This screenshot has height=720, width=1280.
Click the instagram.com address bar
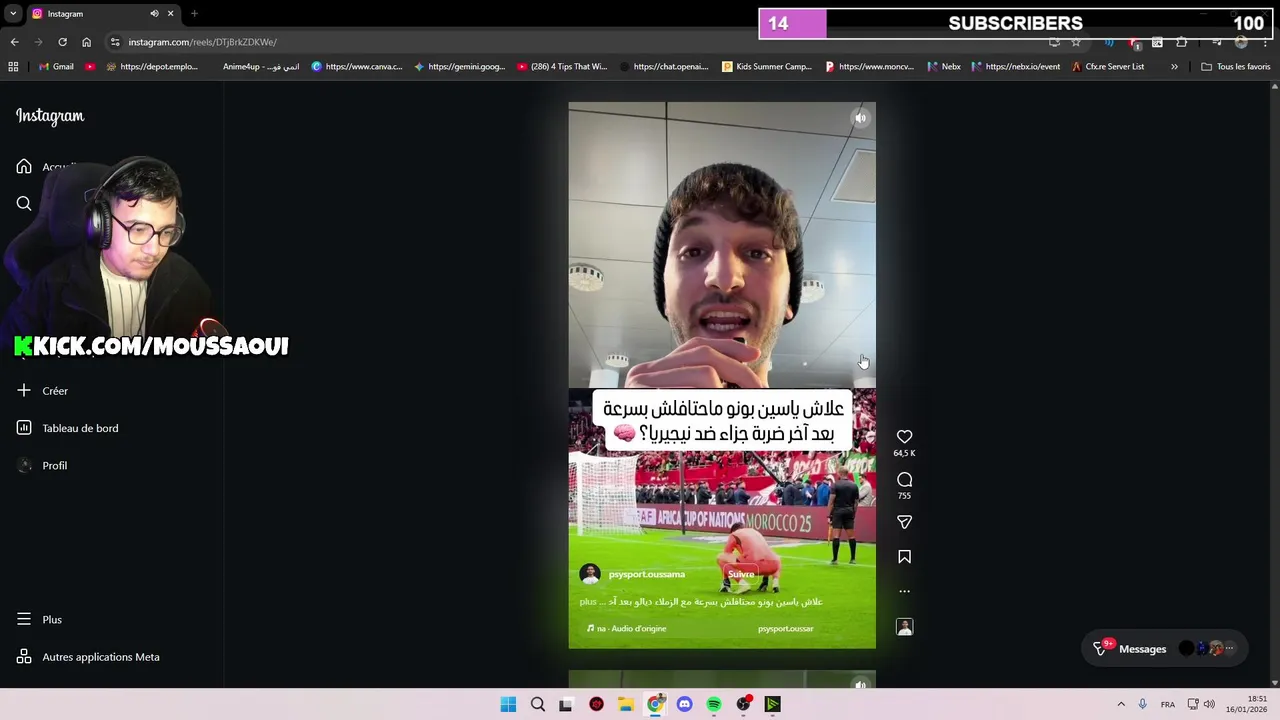click(580, 42)
